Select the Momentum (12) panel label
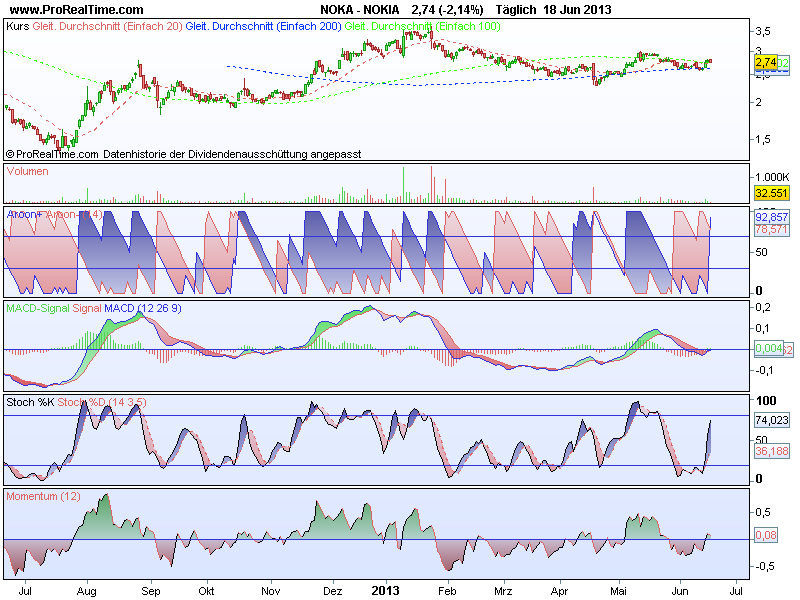This screenshot has height=600, width=800. click(43, 496)
